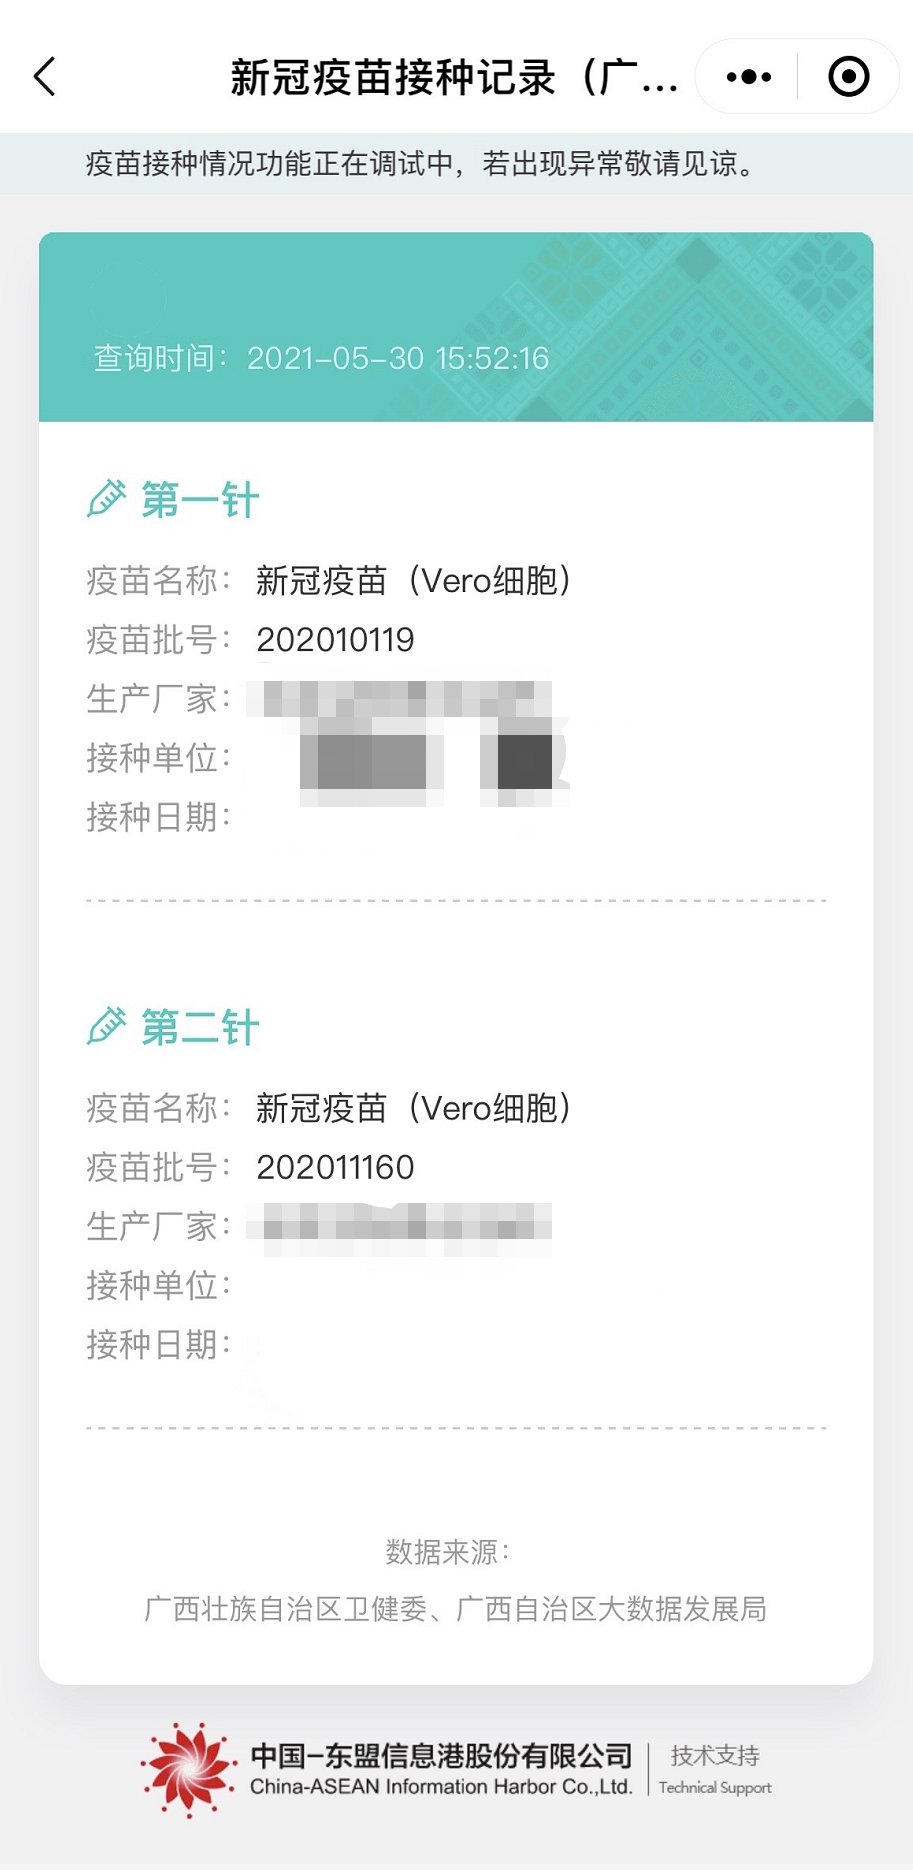Select the 第一针 section heading
Viewport: 913px width, 1870px height.
200,500
